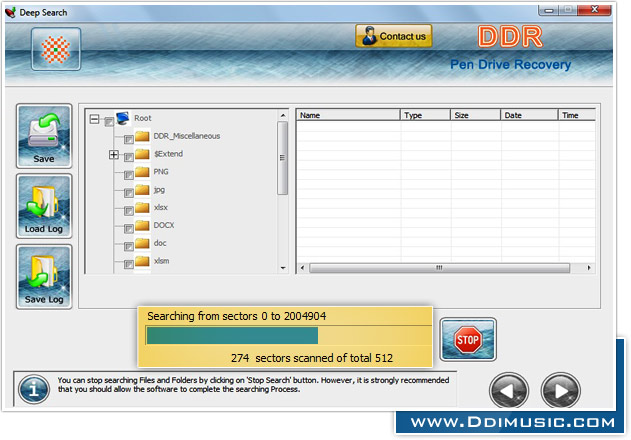
Task: Click the jpg folder icon
Action: [142, 189]
